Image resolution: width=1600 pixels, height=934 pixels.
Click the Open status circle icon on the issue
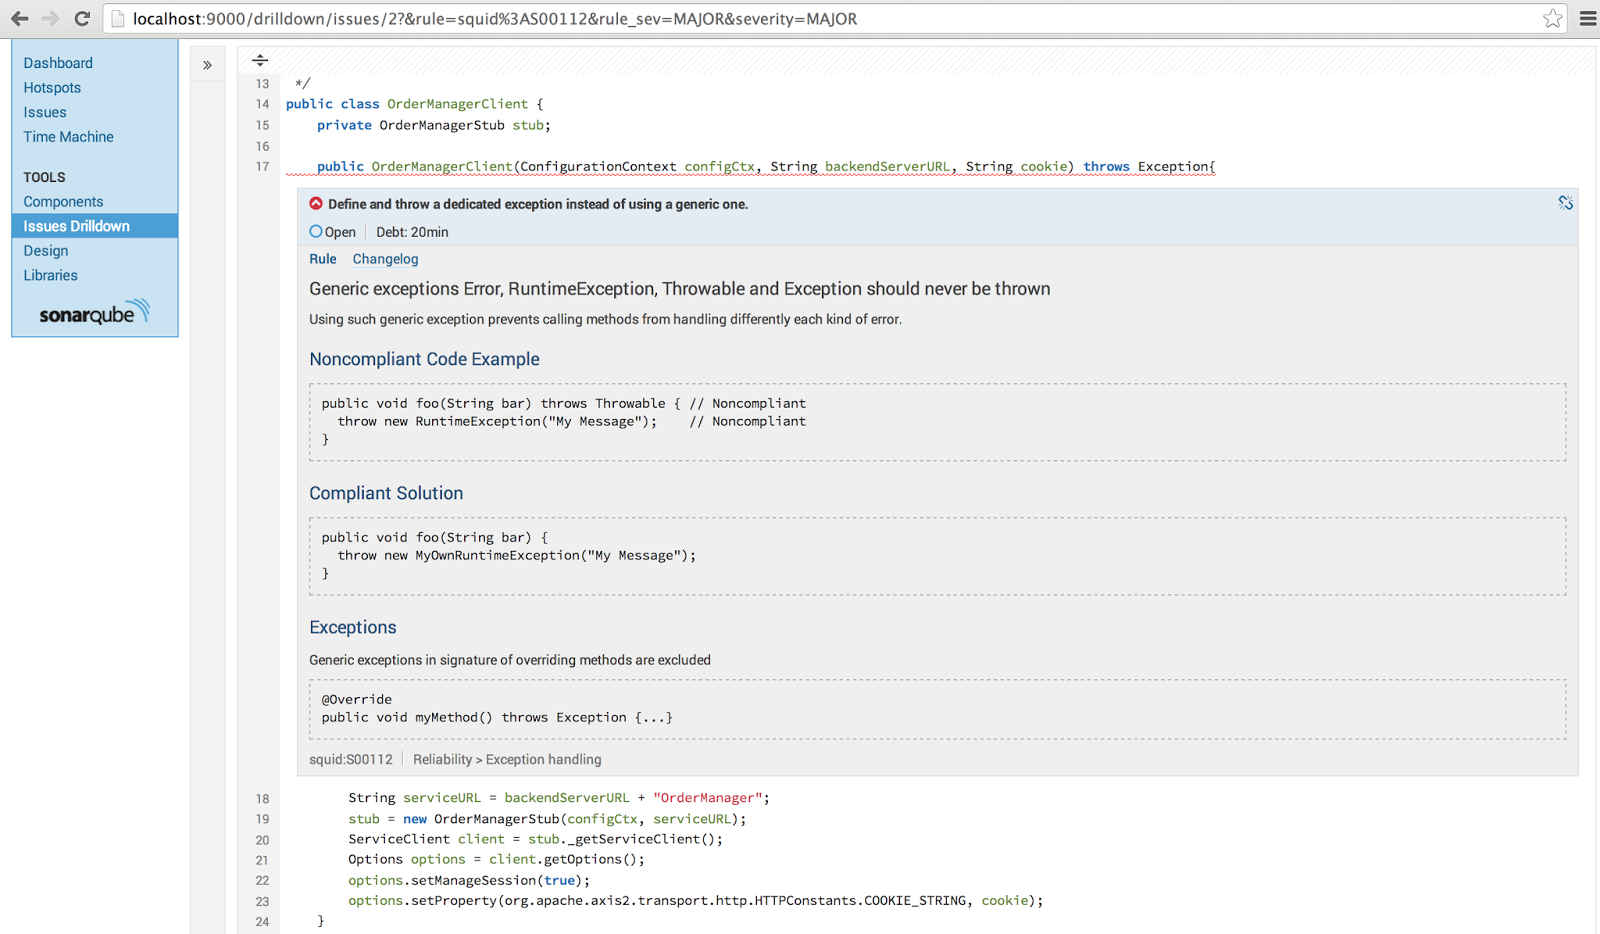pyautogui.click(x=315, y=231)
